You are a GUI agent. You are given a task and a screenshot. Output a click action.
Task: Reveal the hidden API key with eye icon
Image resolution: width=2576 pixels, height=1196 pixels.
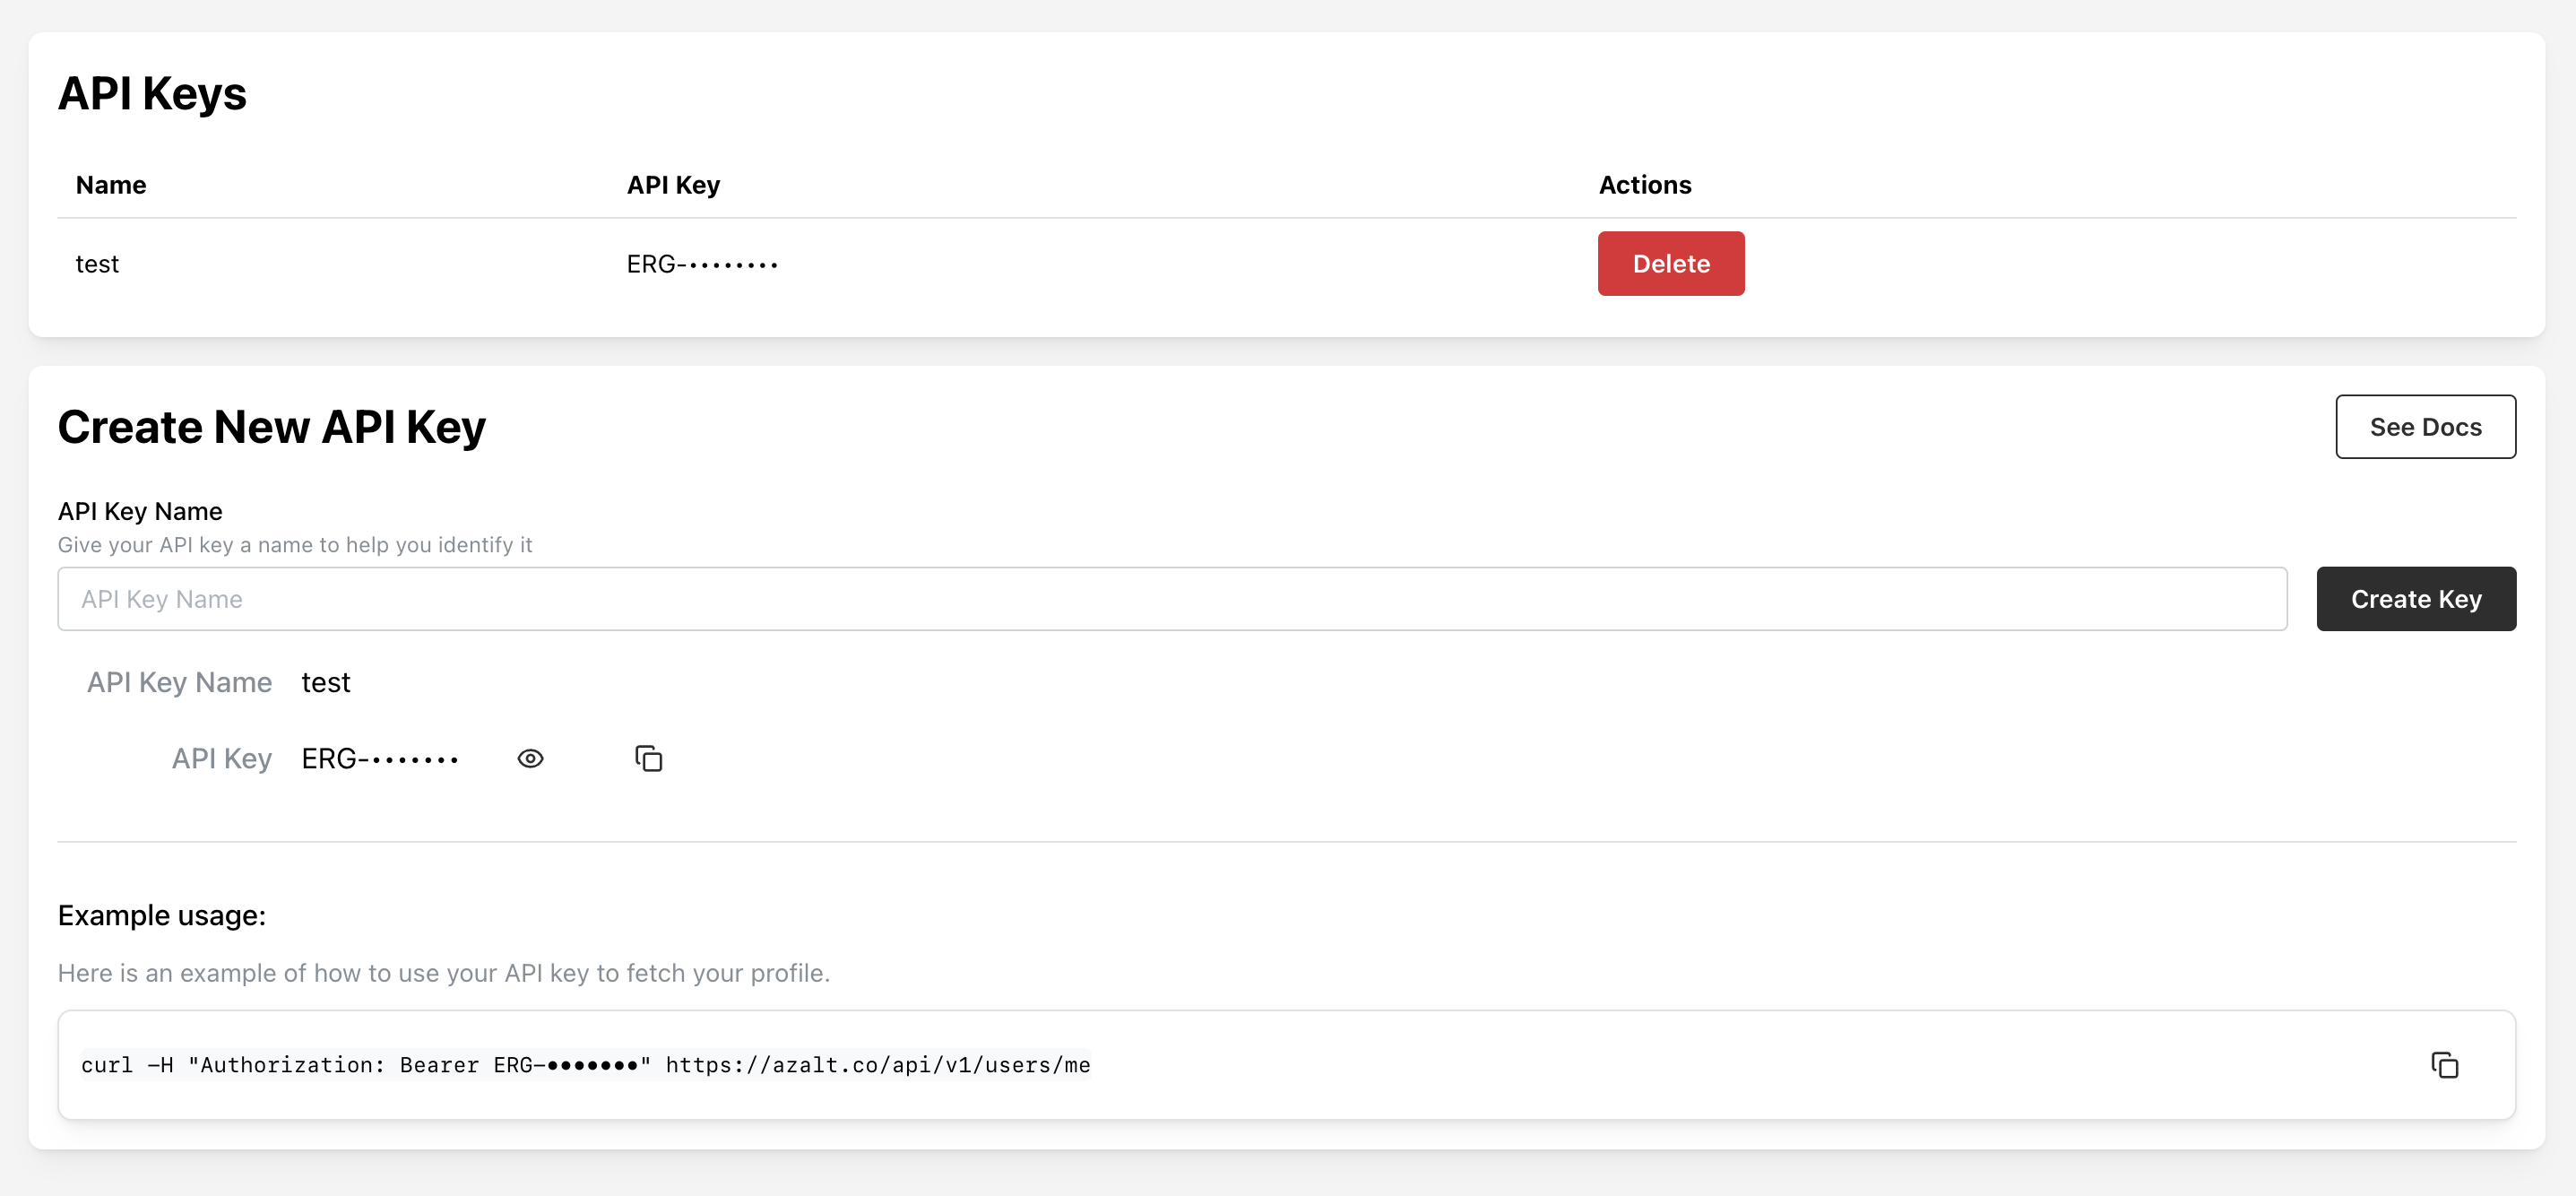[530, 759]
